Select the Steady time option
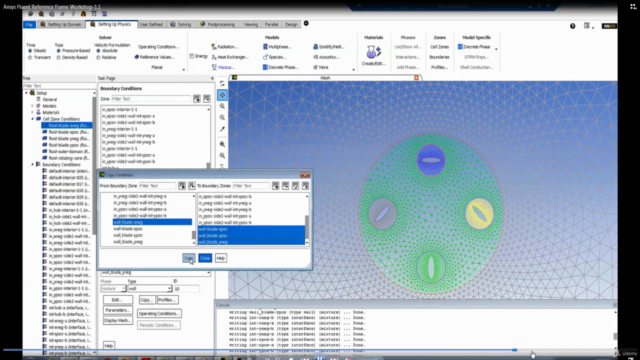This screenshot has width=640, height=360. pos(36,51)
